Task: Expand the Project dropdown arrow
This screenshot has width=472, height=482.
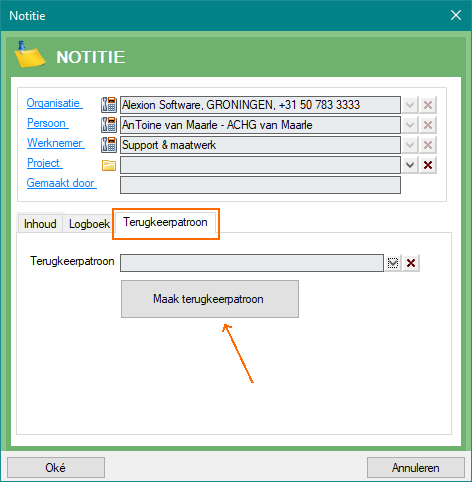Action: 410,165
